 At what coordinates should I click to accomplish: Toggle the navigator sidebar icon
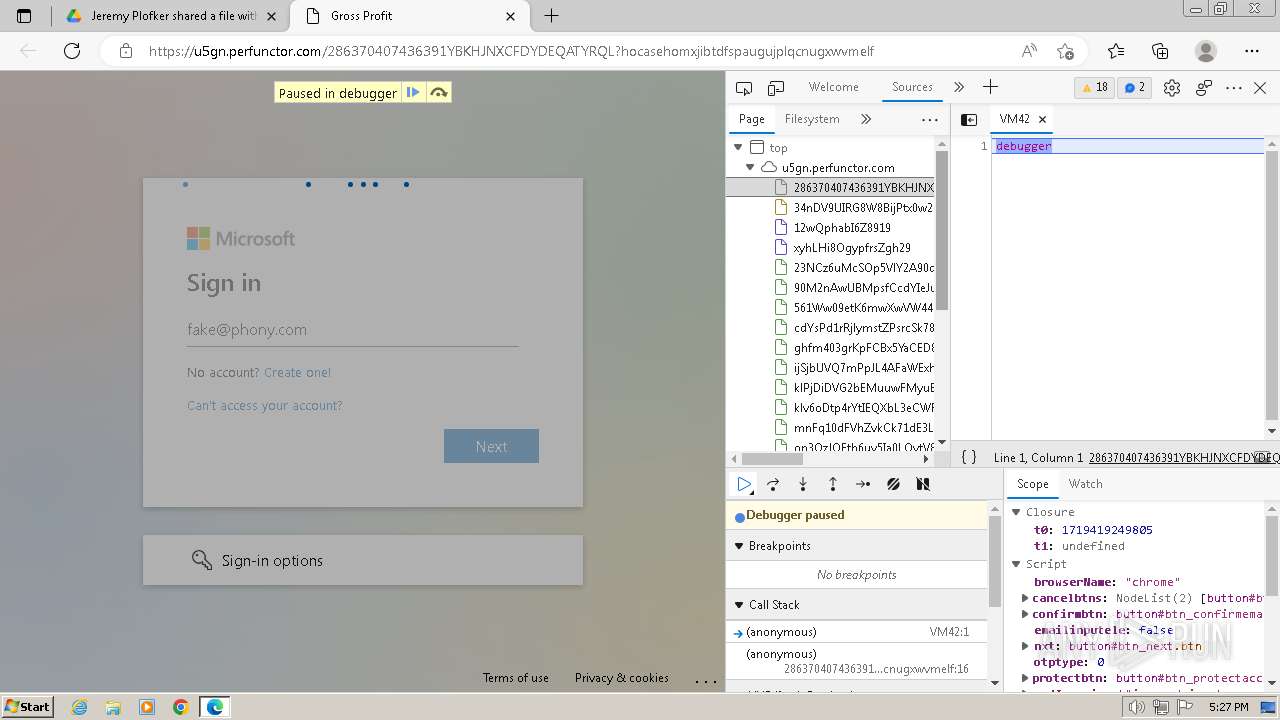(x=969, y=120)
